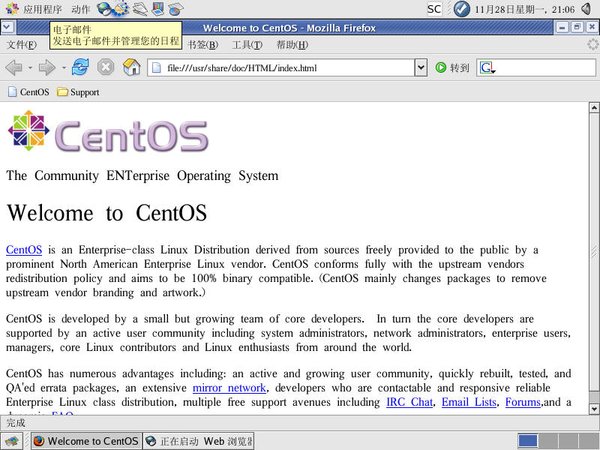This screenshot has width=600, height=450.
Task: Click the panel clock showing 21:06
Action: [x=525, y=9]
